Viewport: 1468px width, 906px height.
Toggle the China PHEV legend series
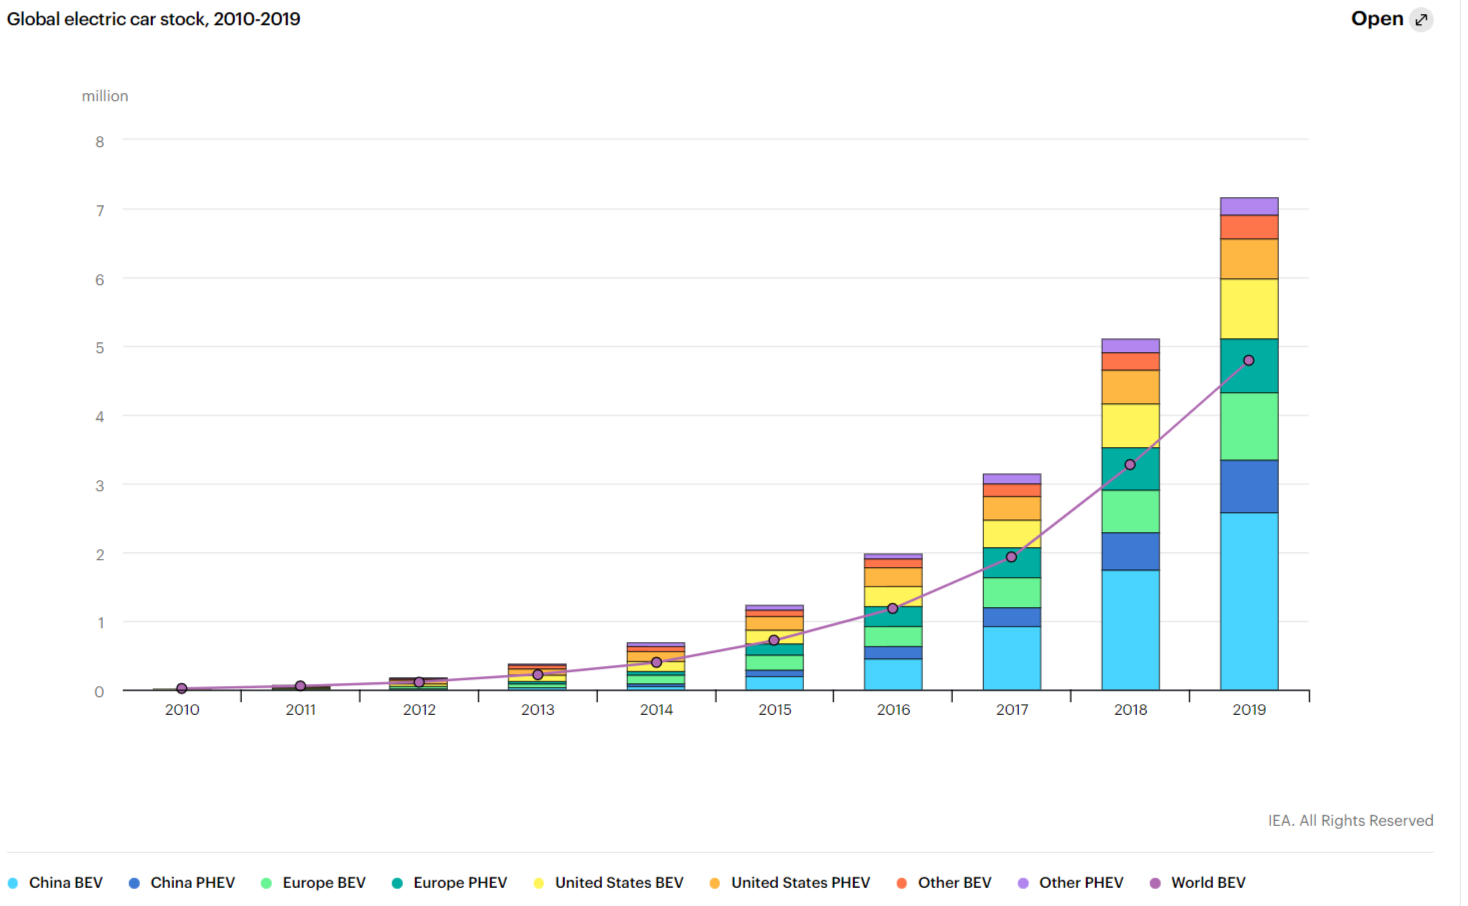[182, 883]
